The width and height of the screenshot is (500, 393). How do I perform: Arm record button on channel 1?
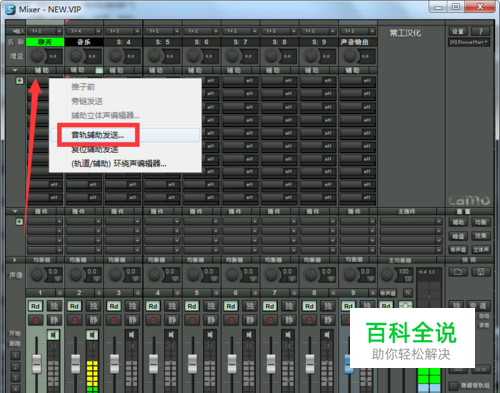(35, 320)
